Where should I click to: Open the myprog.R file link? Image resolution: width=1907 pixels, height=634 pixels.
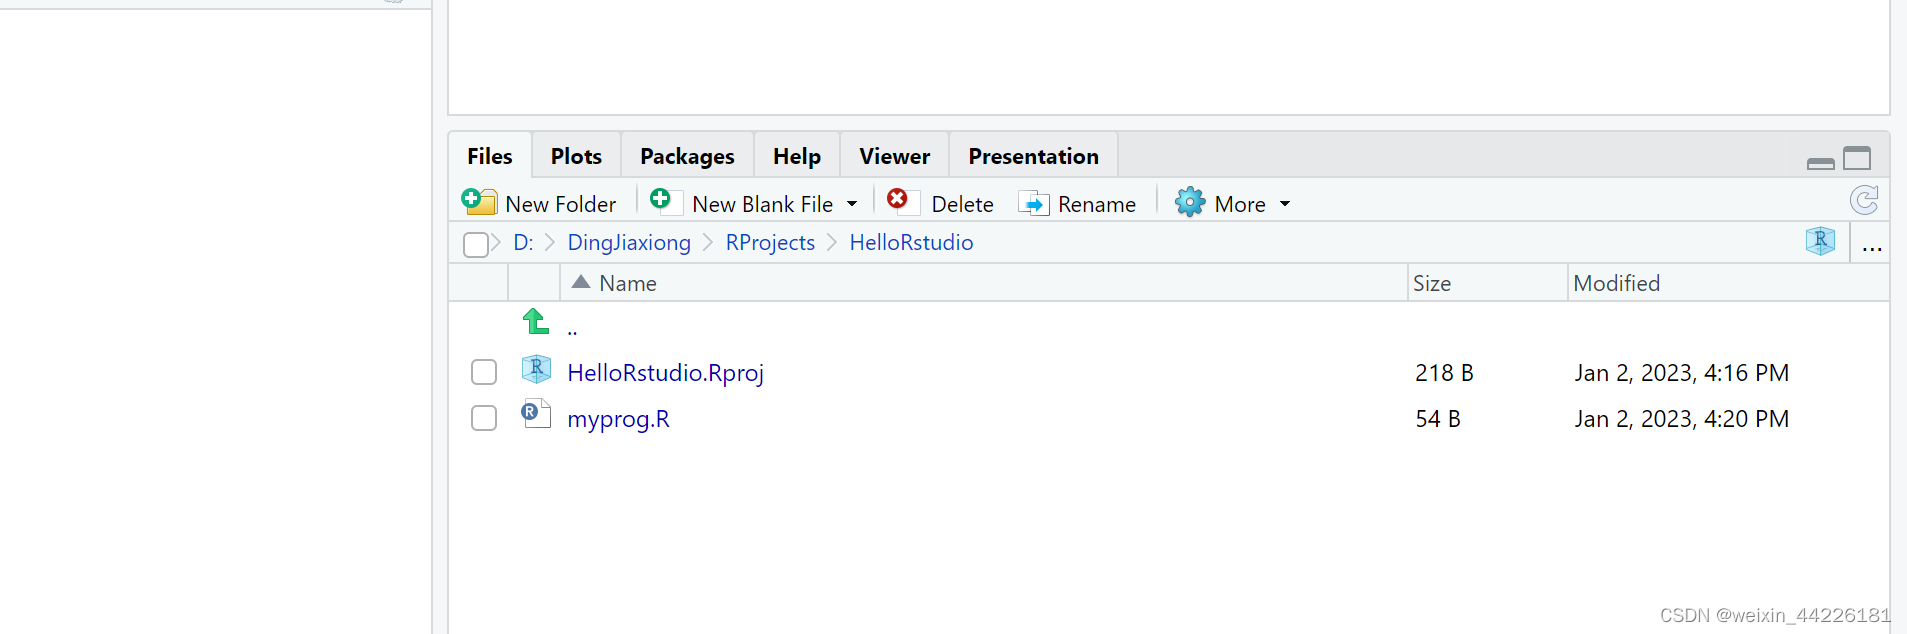[x=618, y=419]
